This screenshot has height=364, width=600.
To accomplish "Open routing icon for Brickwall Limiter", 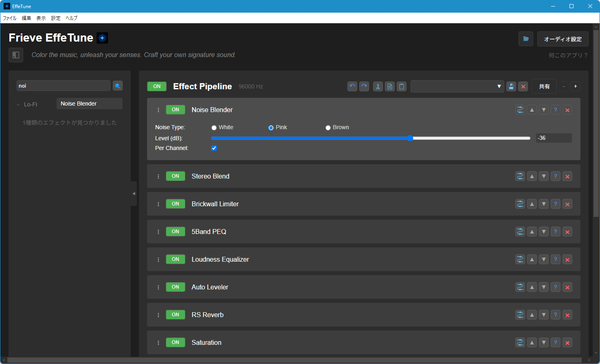I will [x=520, y=204].
